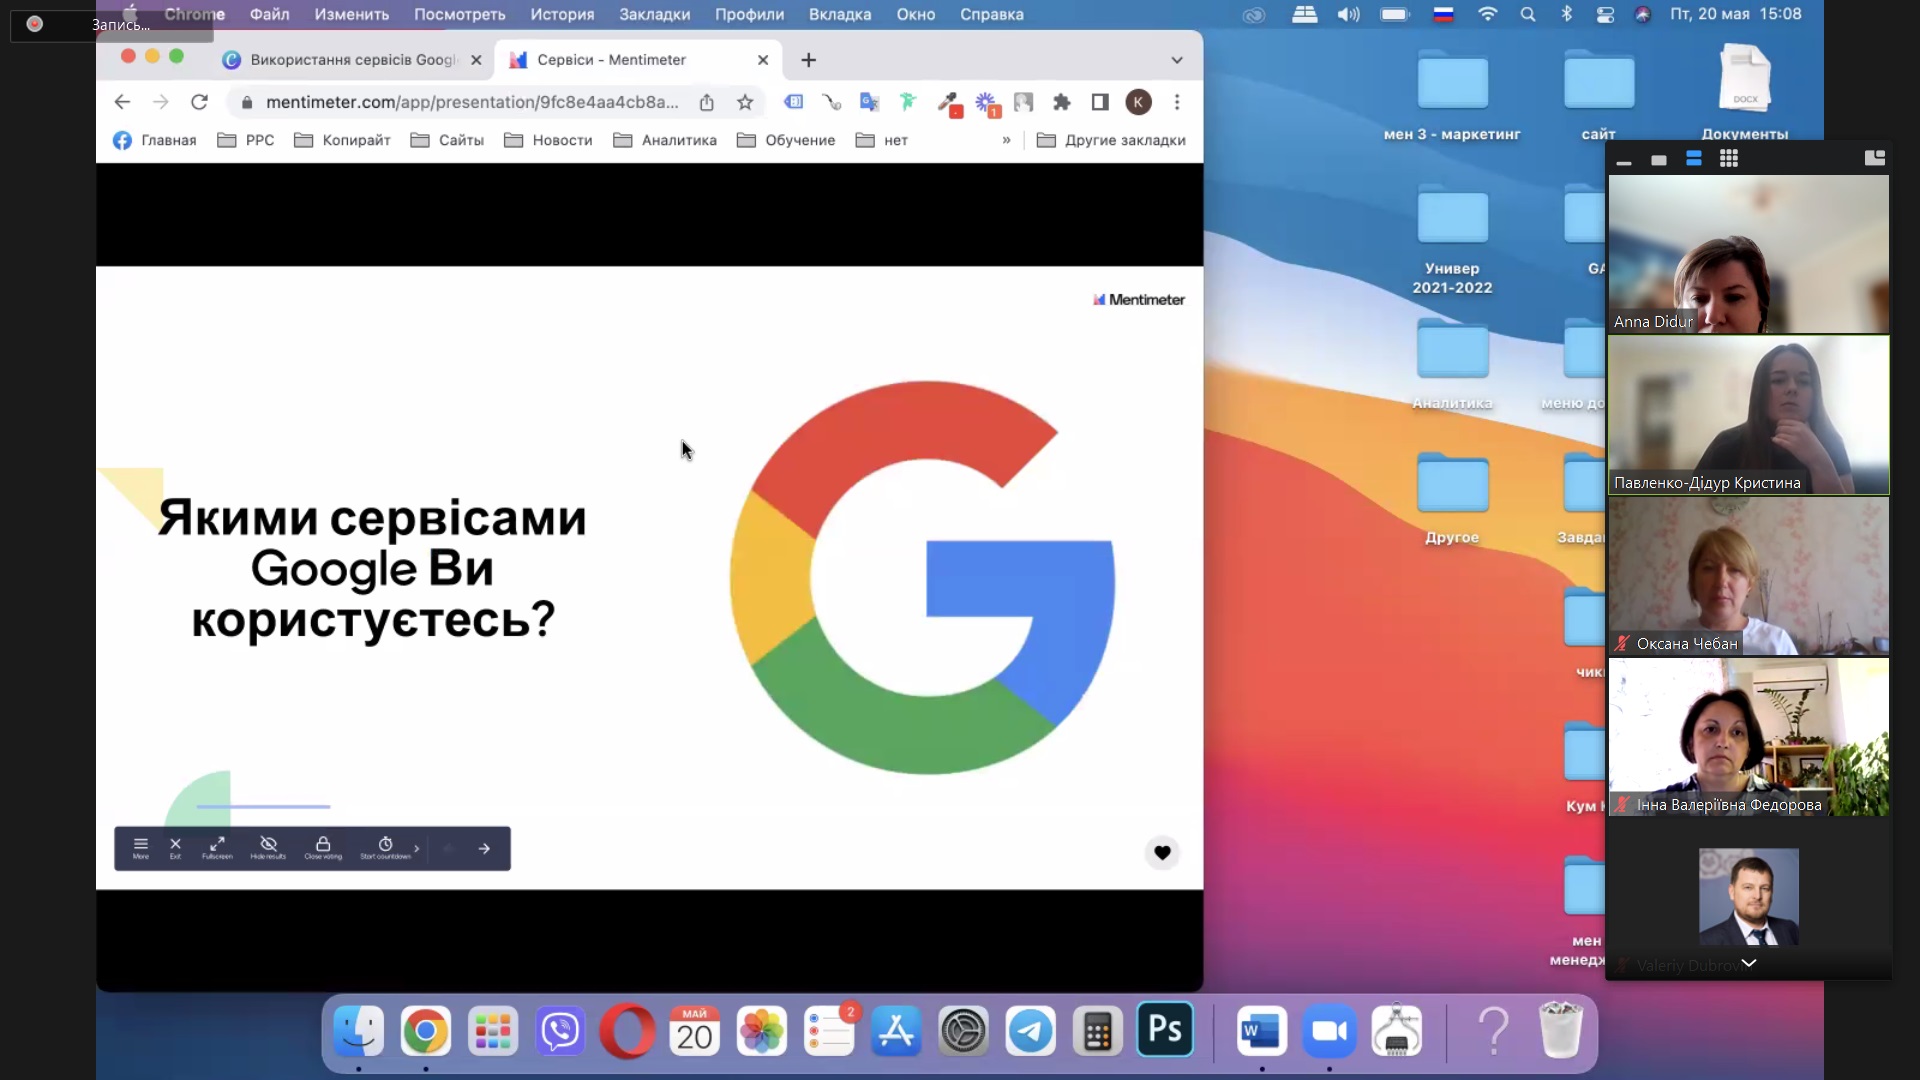Open Chrome tab search dropdown

point(1177,60)
